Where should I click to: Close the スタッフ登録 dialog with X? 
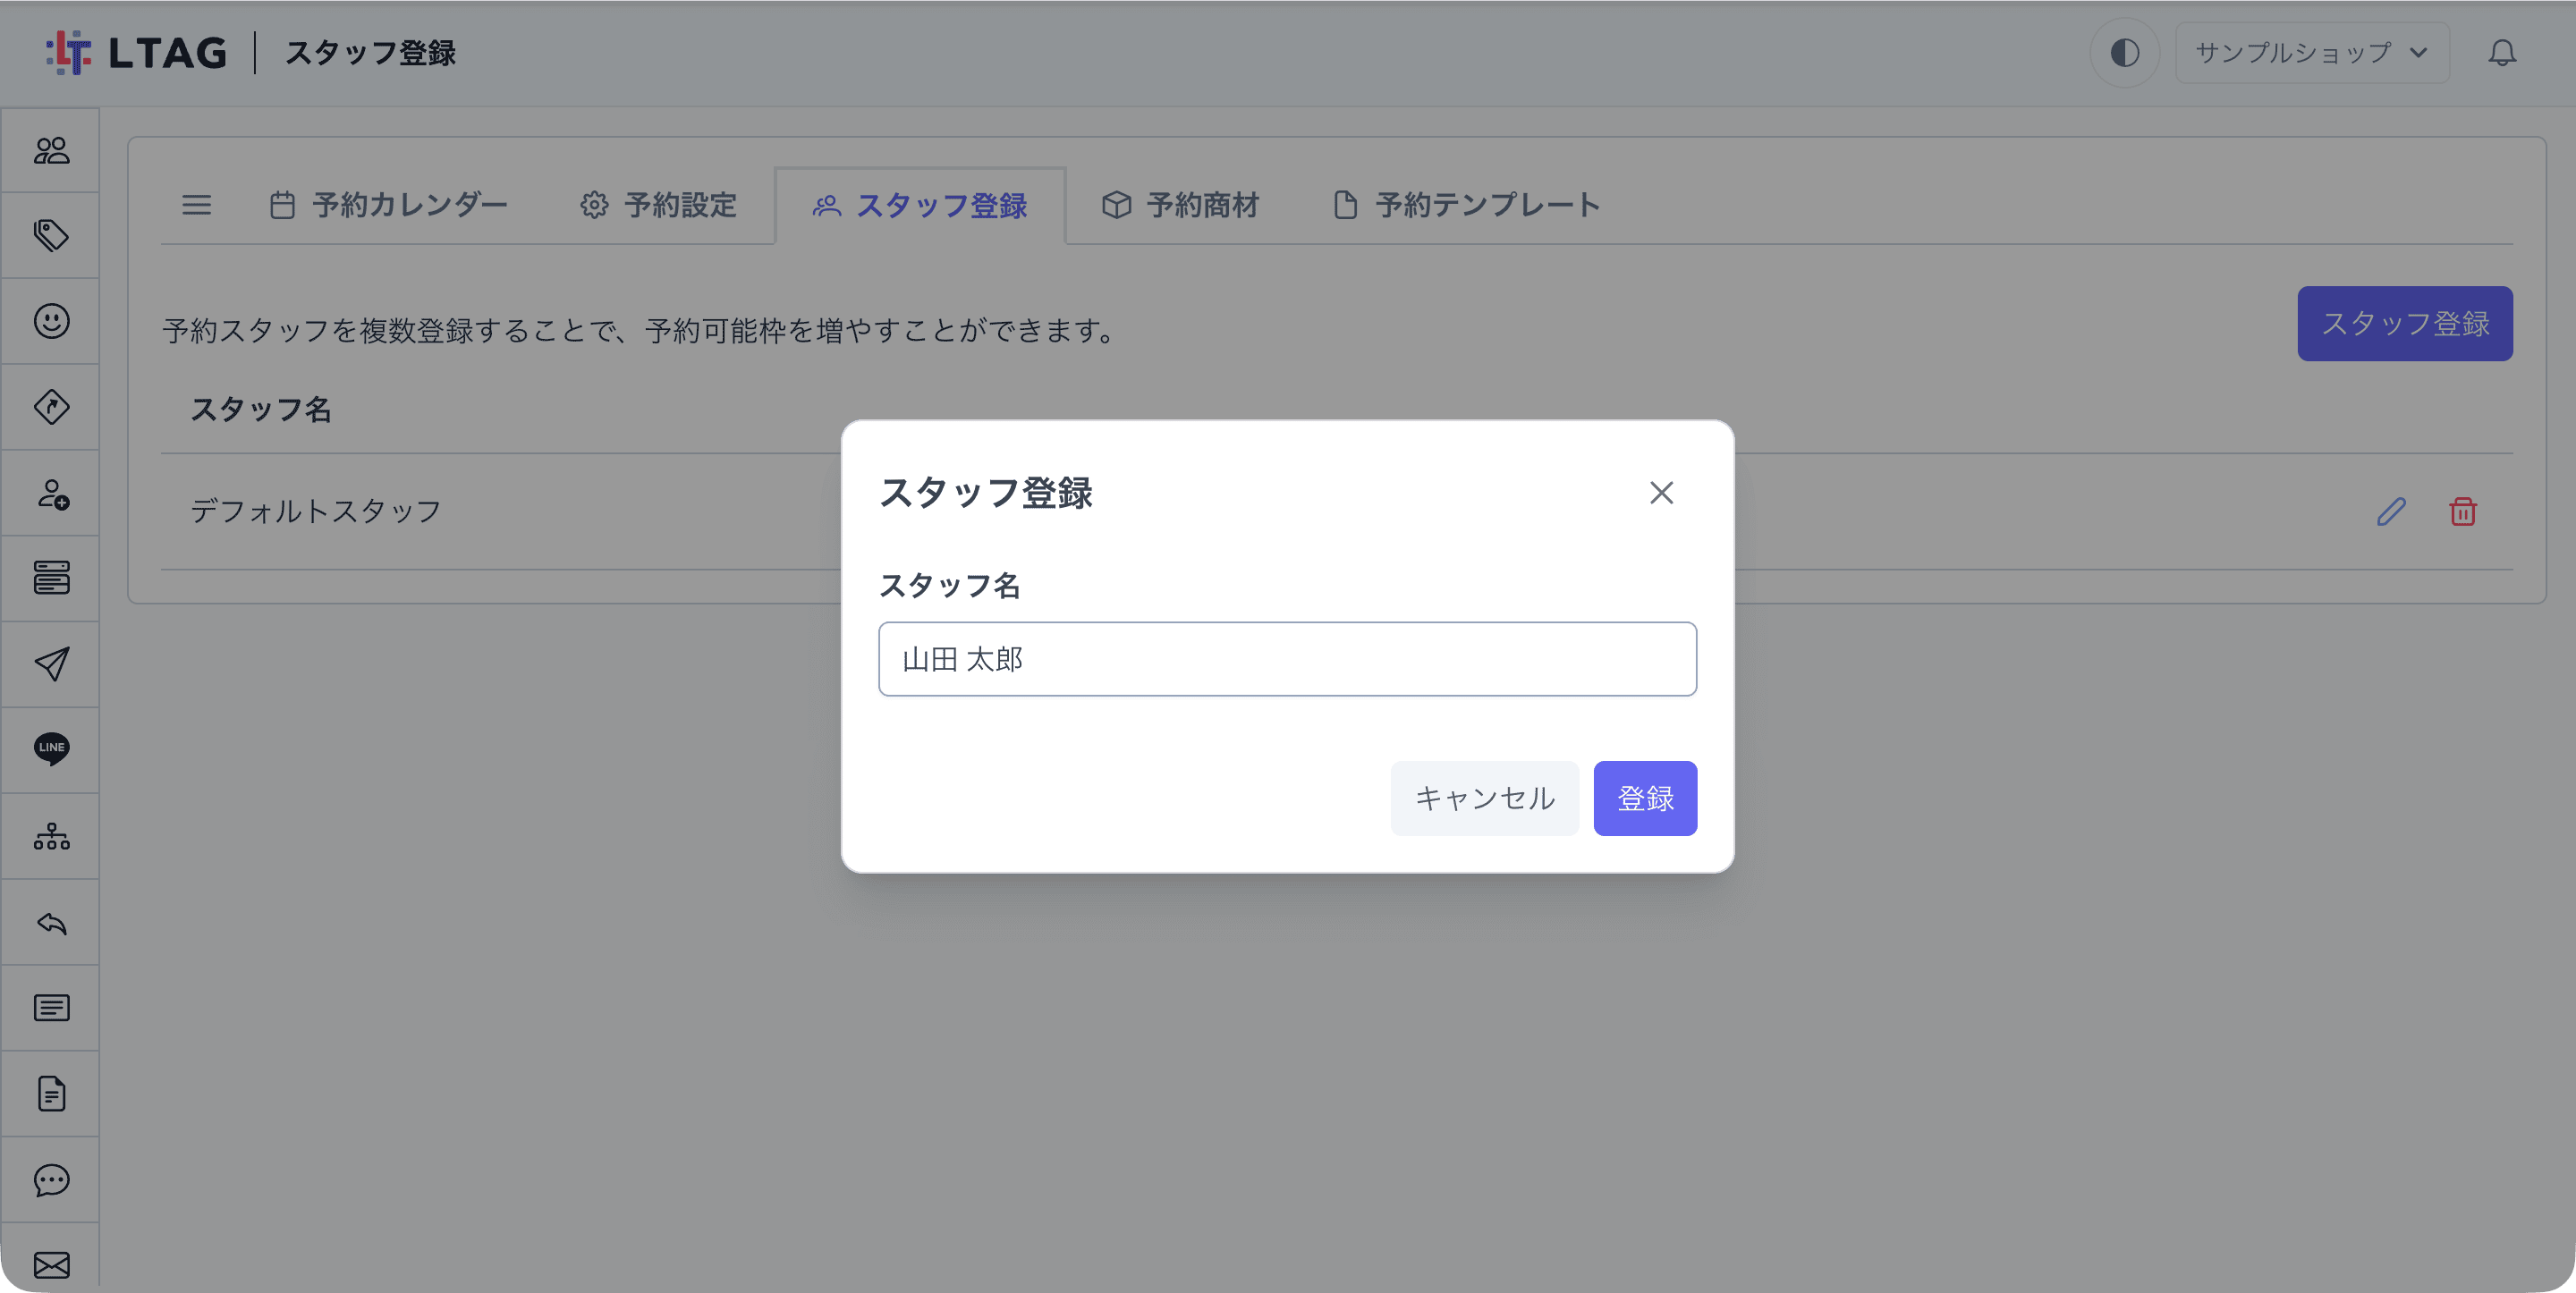(x=1661, y=492)
